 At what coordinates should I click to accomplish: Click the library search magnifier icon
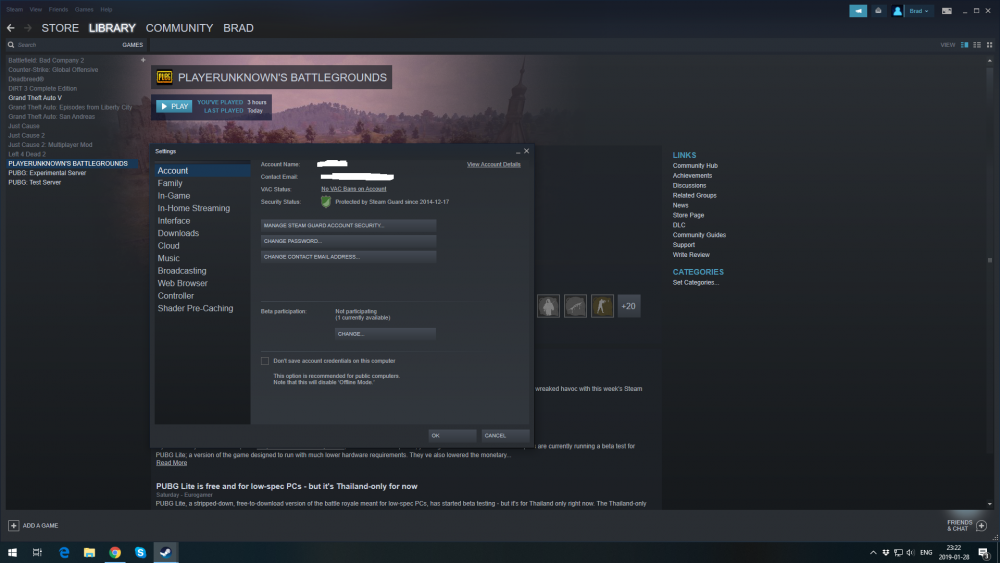point(11,45)
